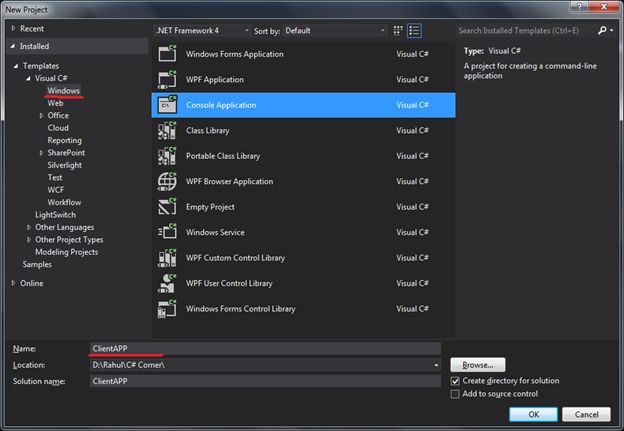Select the Silverlight category

[64, 165]
